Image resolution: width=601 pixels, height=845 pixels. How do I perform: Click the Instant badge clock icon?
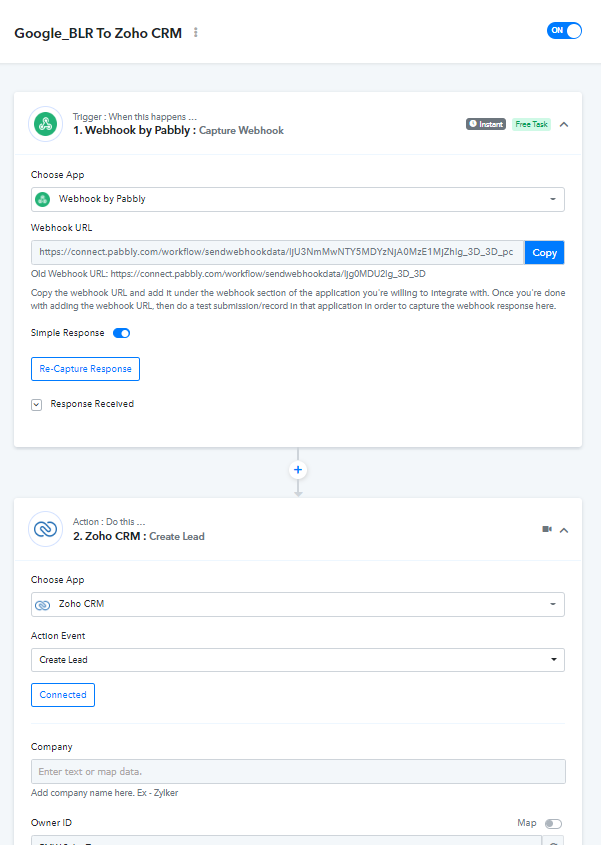click(473, 124)
